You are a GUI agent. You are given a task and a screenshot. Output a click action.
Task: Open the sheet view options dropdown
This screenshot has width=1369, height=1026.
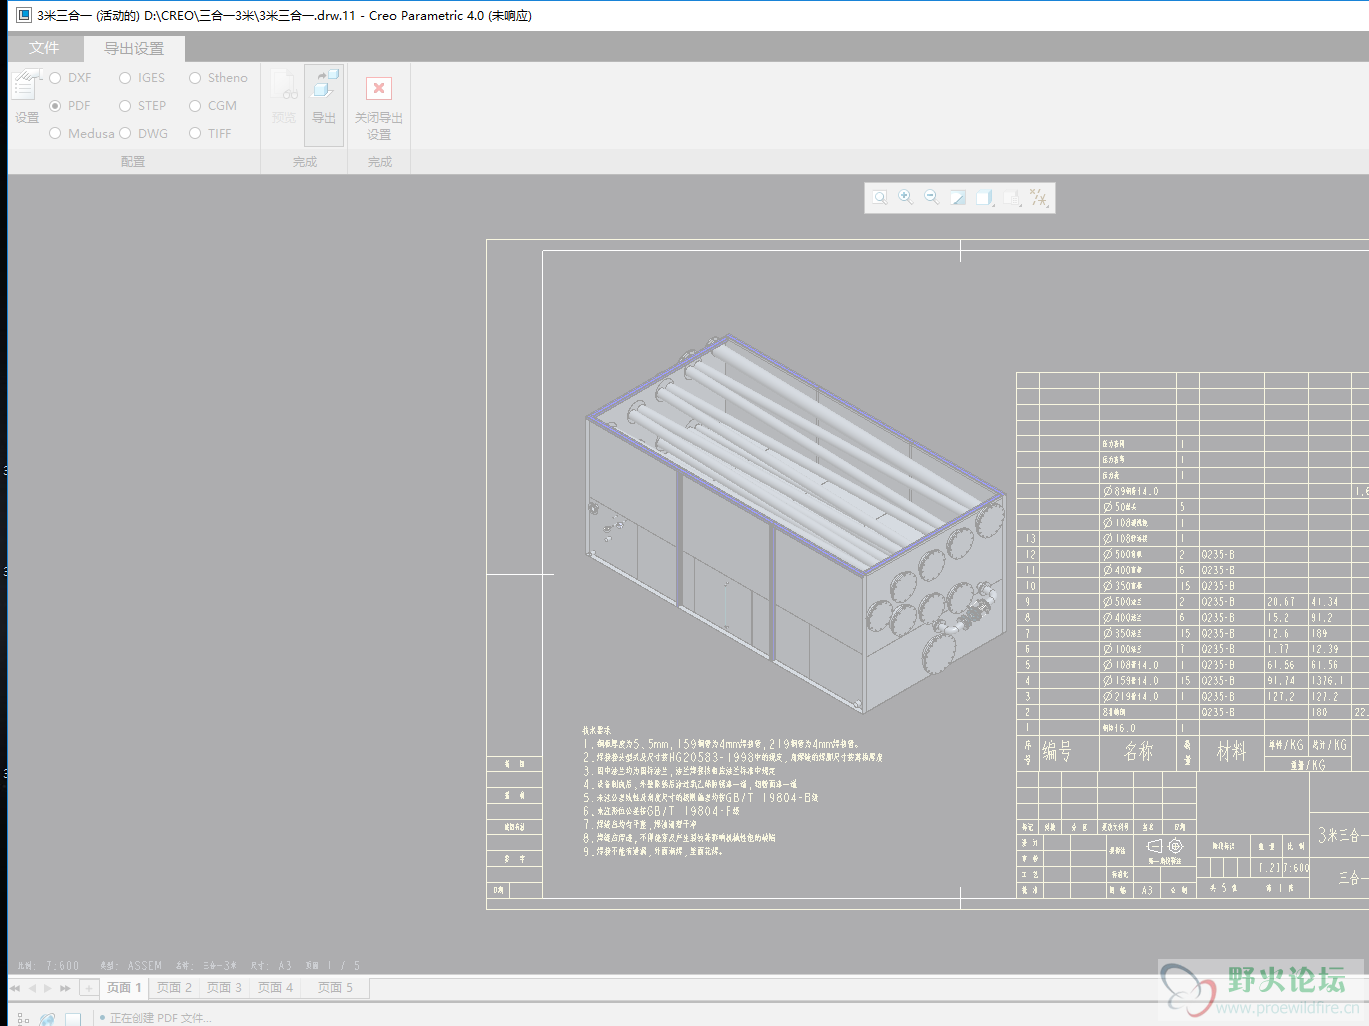1012,198
